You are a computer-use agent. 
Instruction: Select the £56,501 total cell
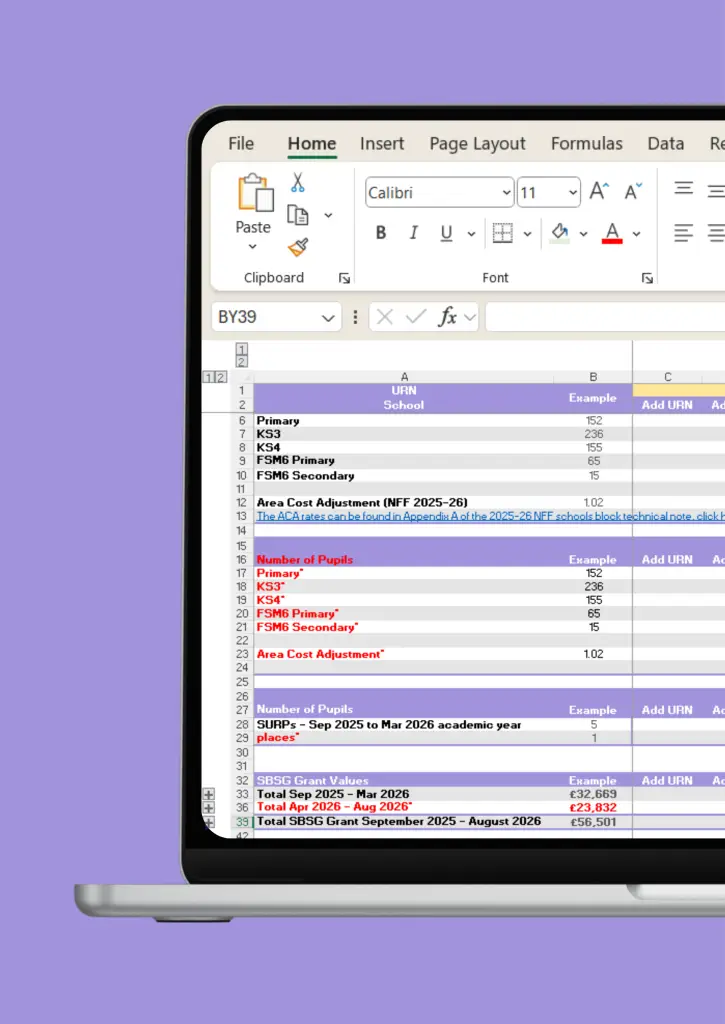tap(593, 822)
